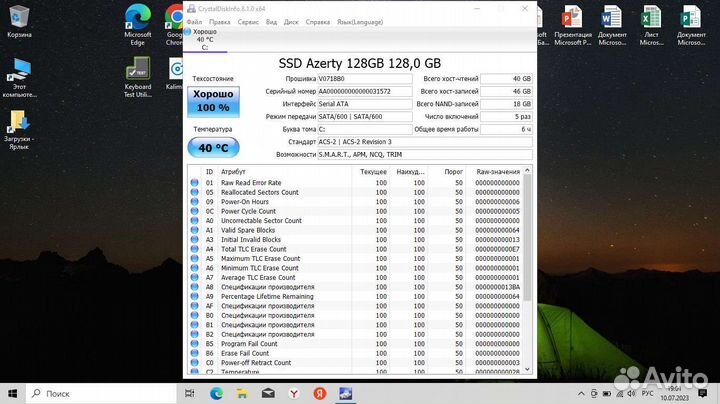Click the РУС language indicator
Screen dimensions: 720x404
click(x=647, y=394)
